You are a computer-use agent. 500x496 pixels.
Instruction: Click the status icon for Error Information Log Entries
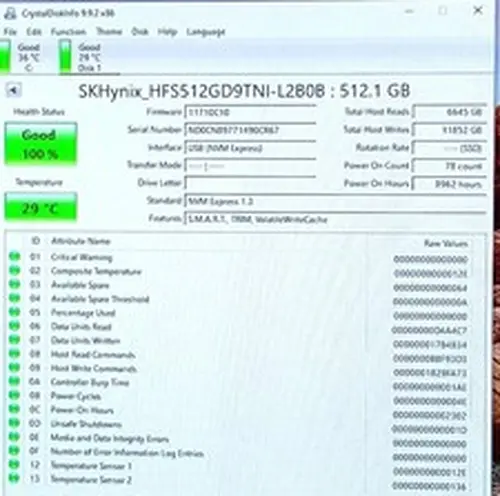(14, 451)
